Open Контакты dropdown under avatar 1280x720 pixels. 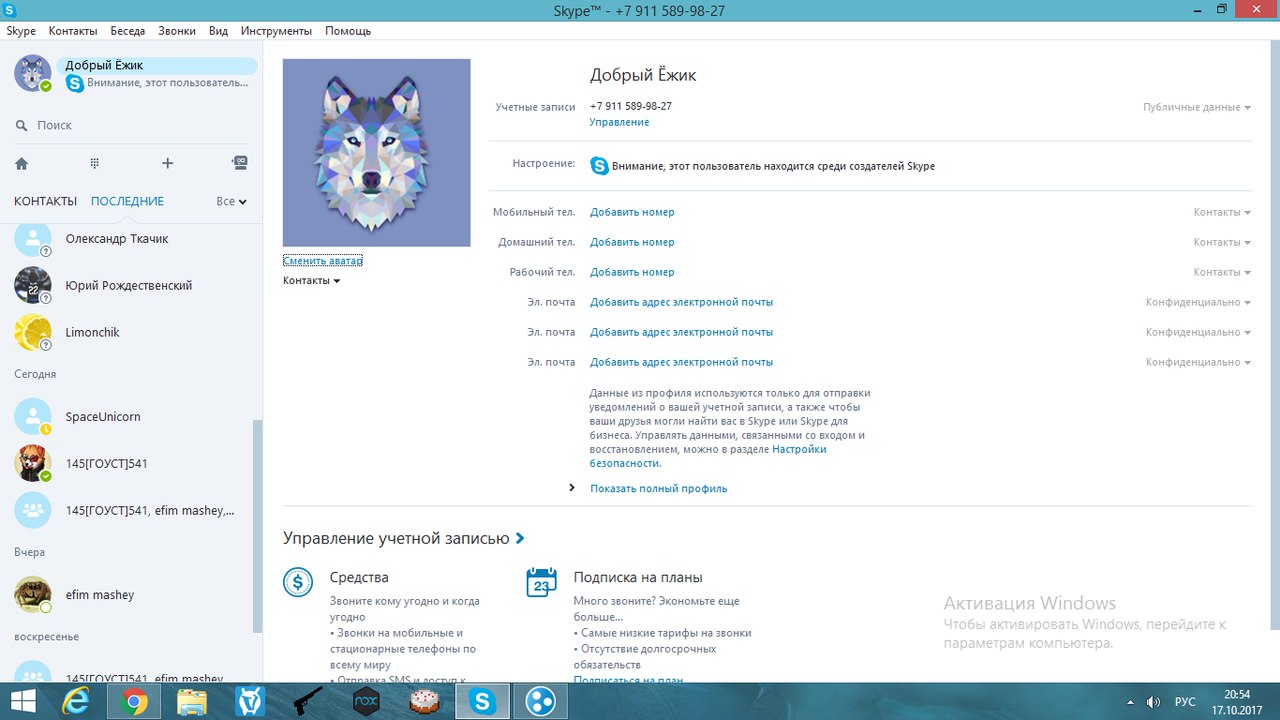pos(311,281)
